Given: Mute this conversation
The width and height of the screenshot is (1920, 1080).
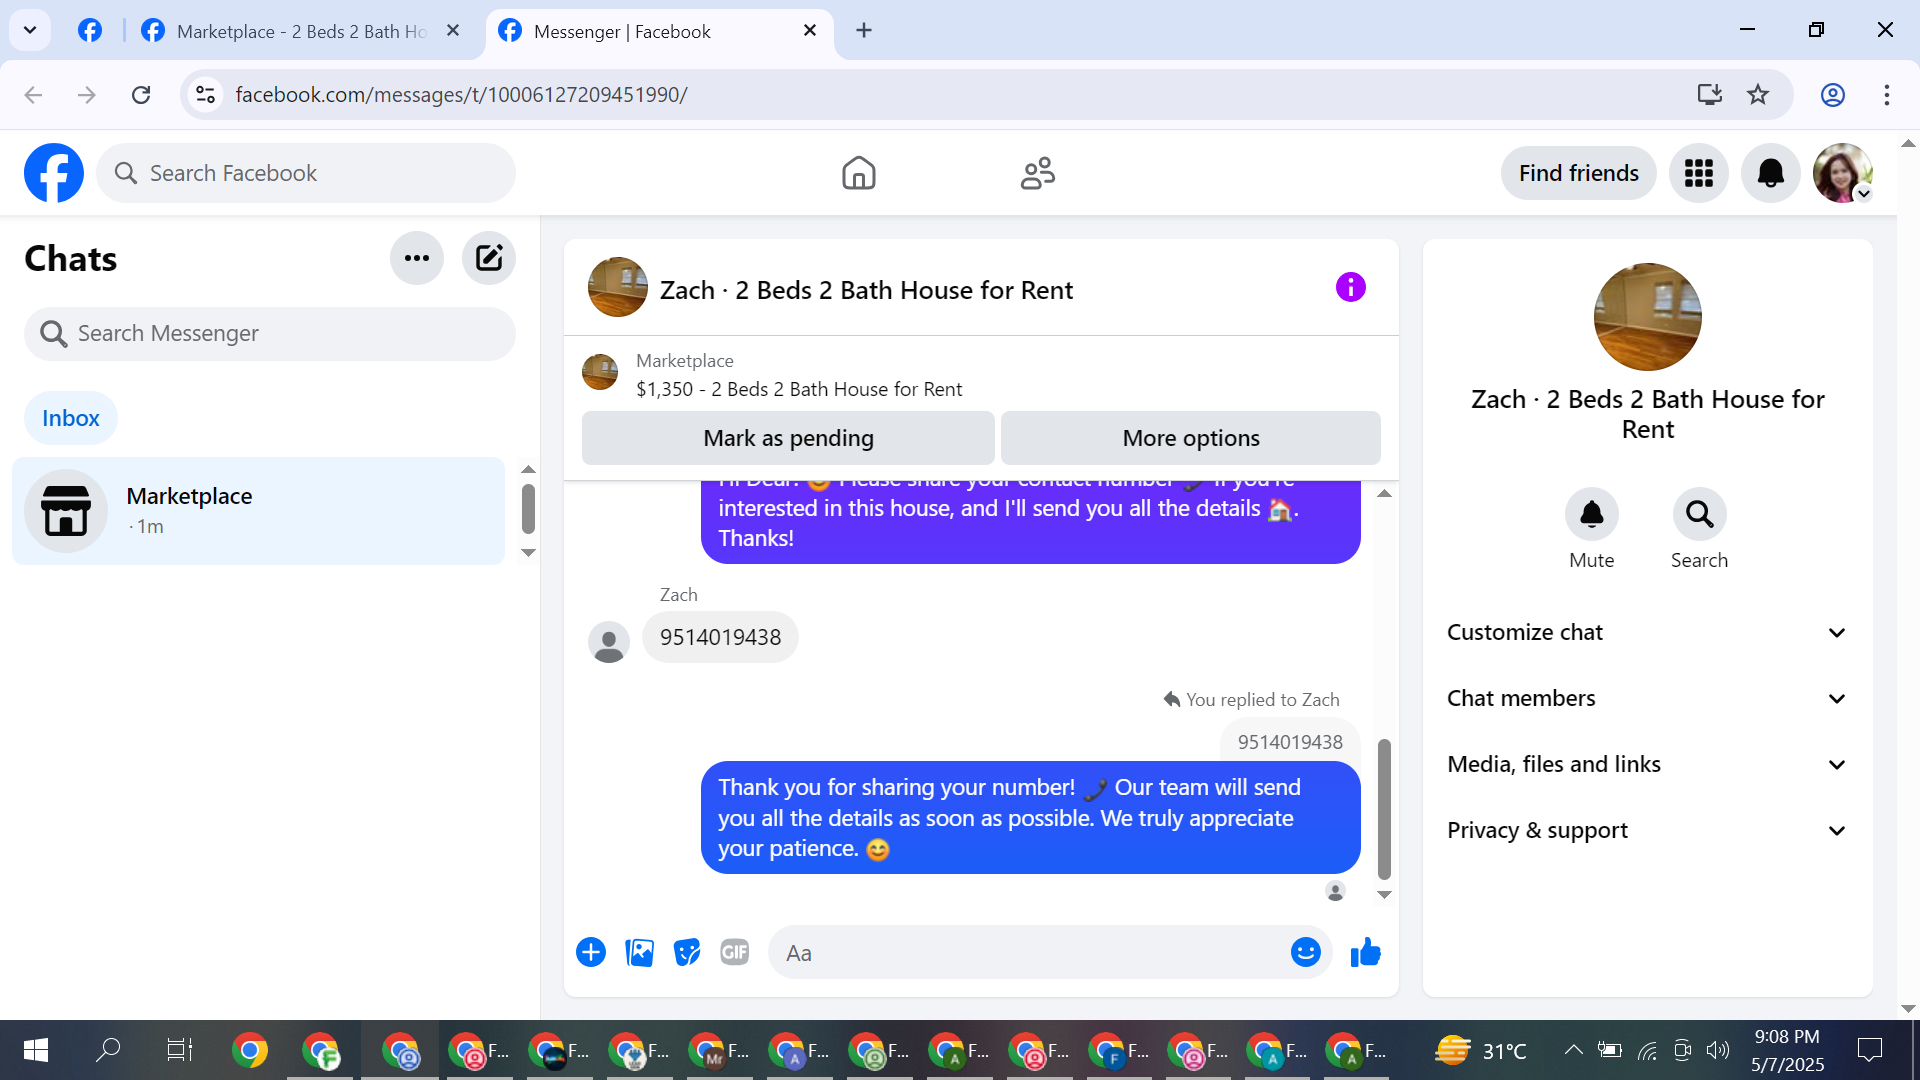Looking at the screenshot, I should (1591, 514).
